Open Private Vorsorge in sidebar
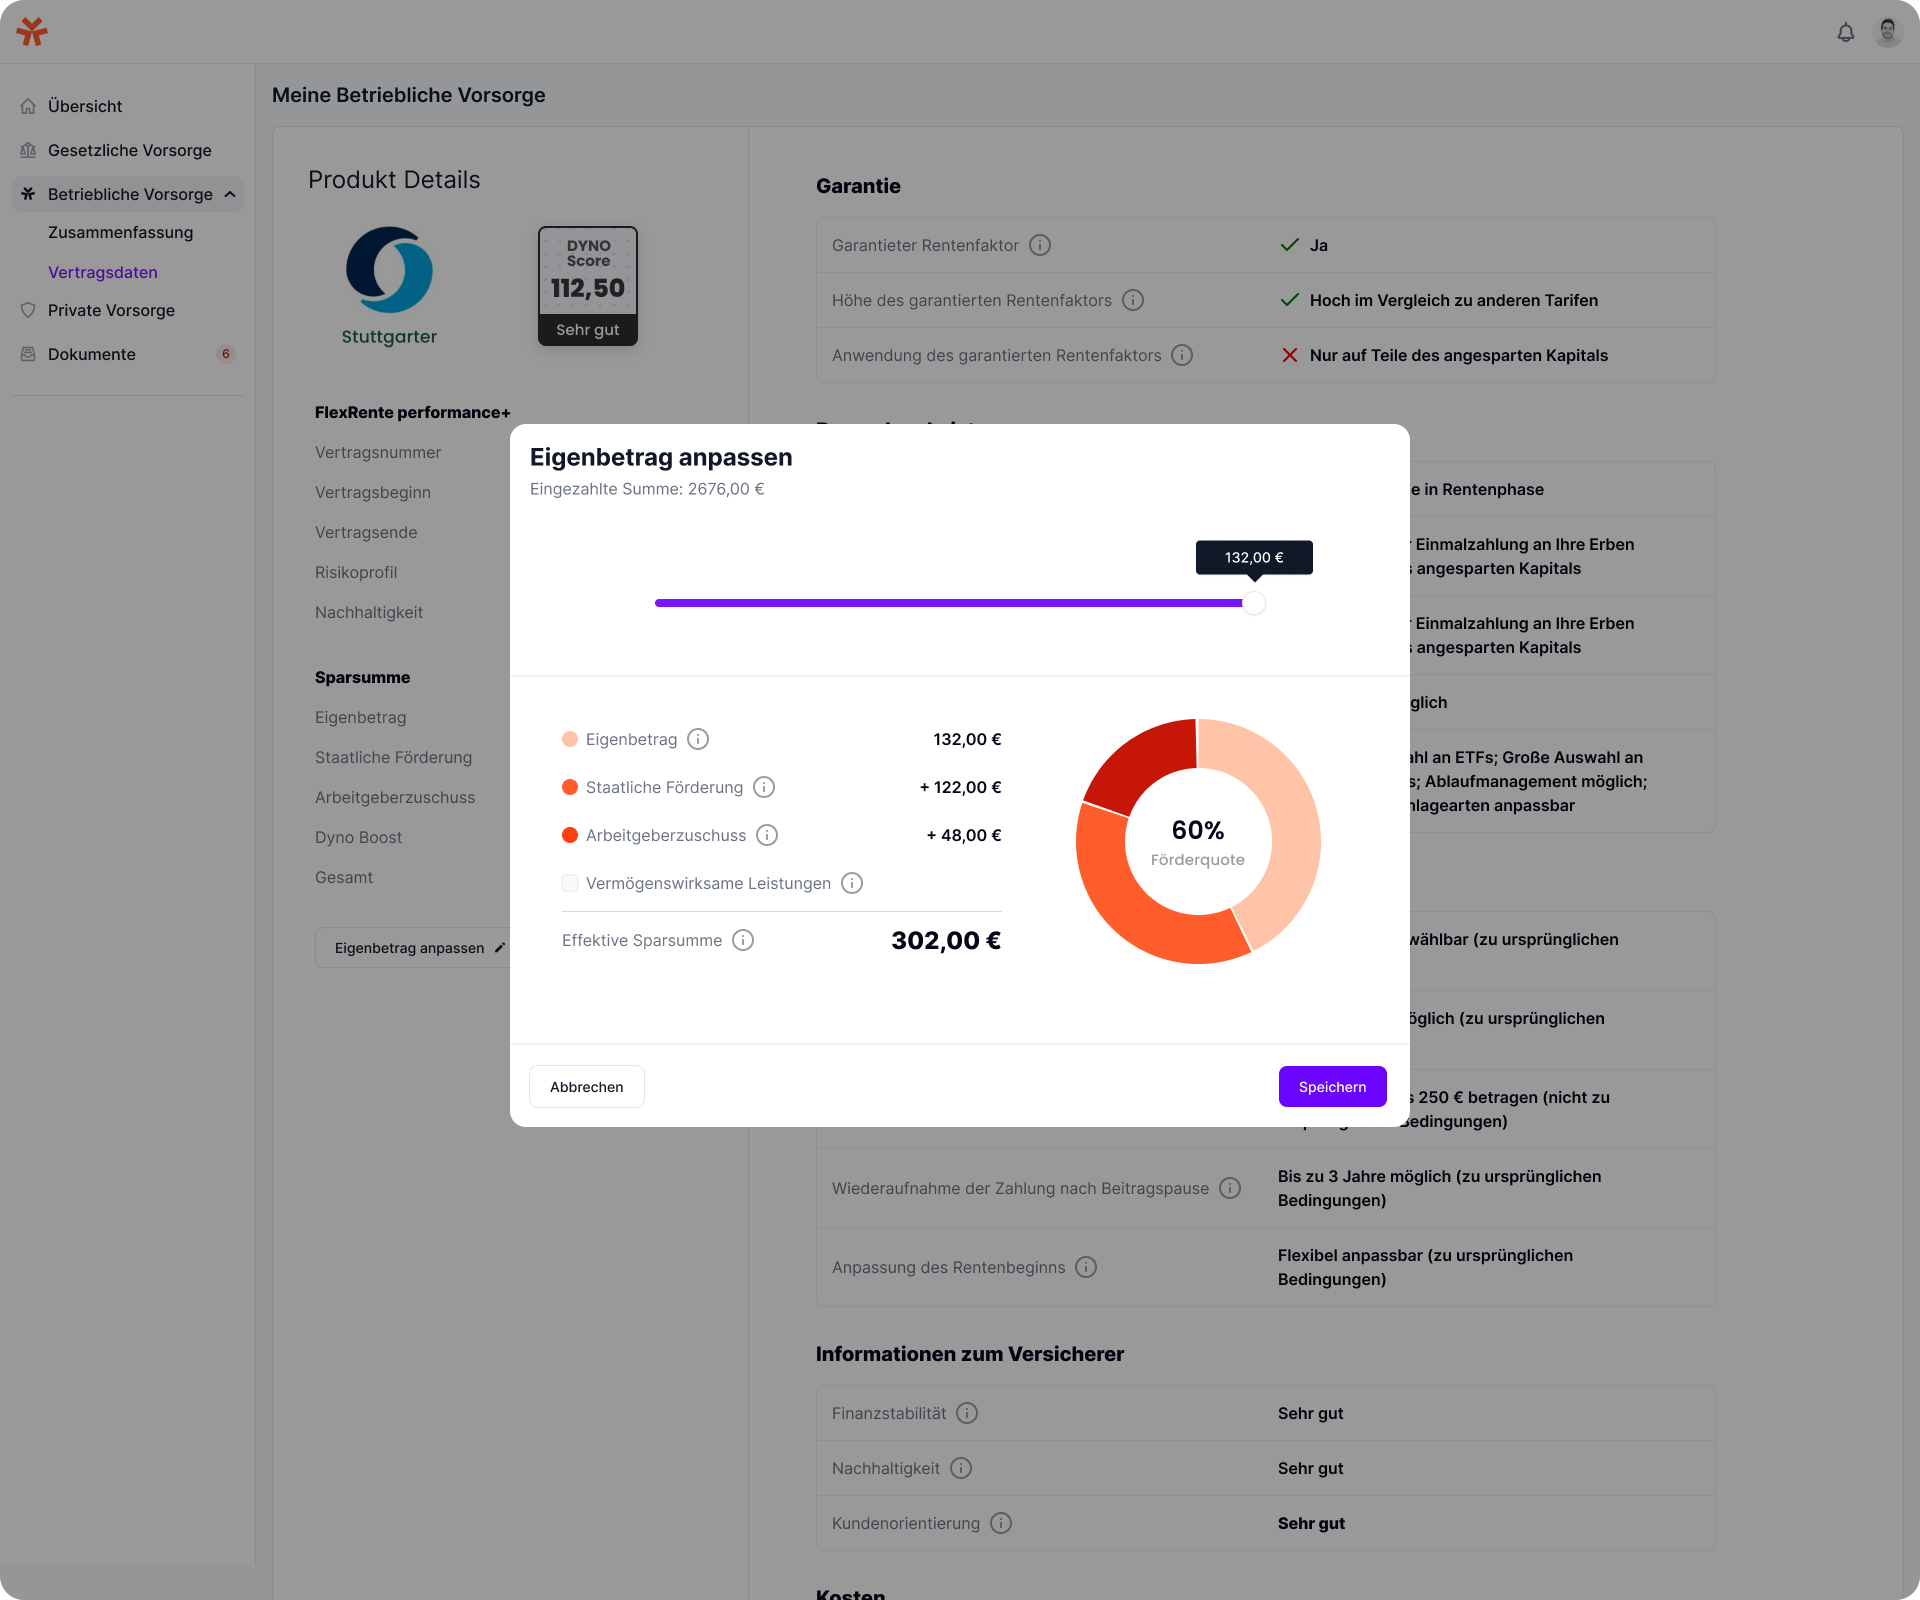Screen dimensions: 1920x1600 (111, 310)
